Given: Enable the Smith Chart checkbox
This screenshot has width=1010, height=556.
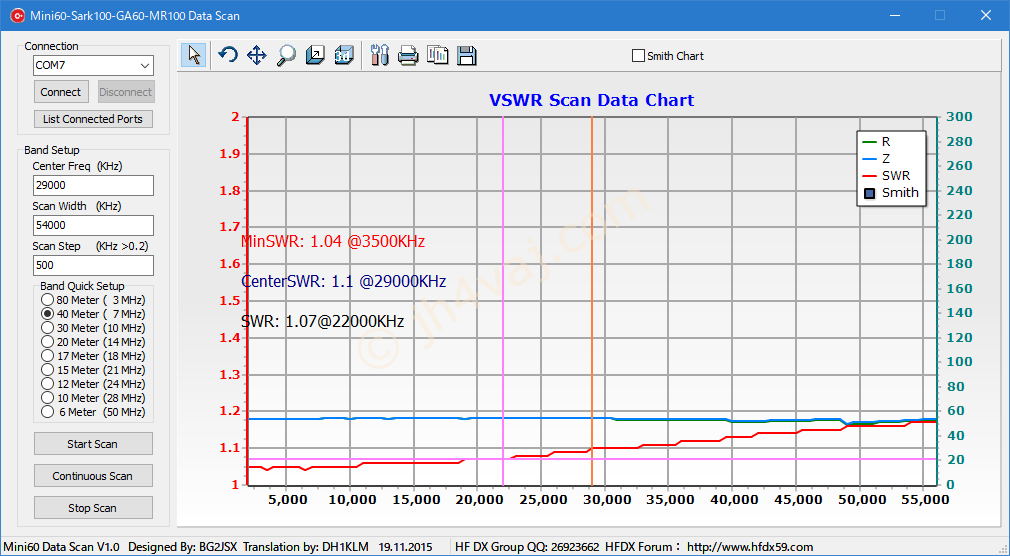Looking at the screenshot, I should (x=638, y=56).
